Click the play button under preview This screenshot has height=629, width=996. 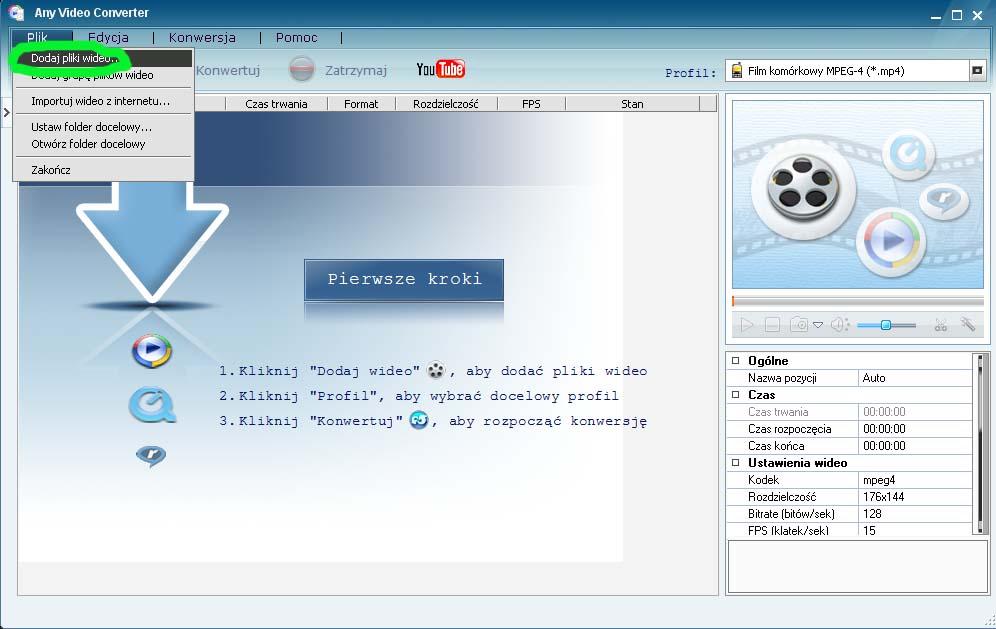click(747, 325)
